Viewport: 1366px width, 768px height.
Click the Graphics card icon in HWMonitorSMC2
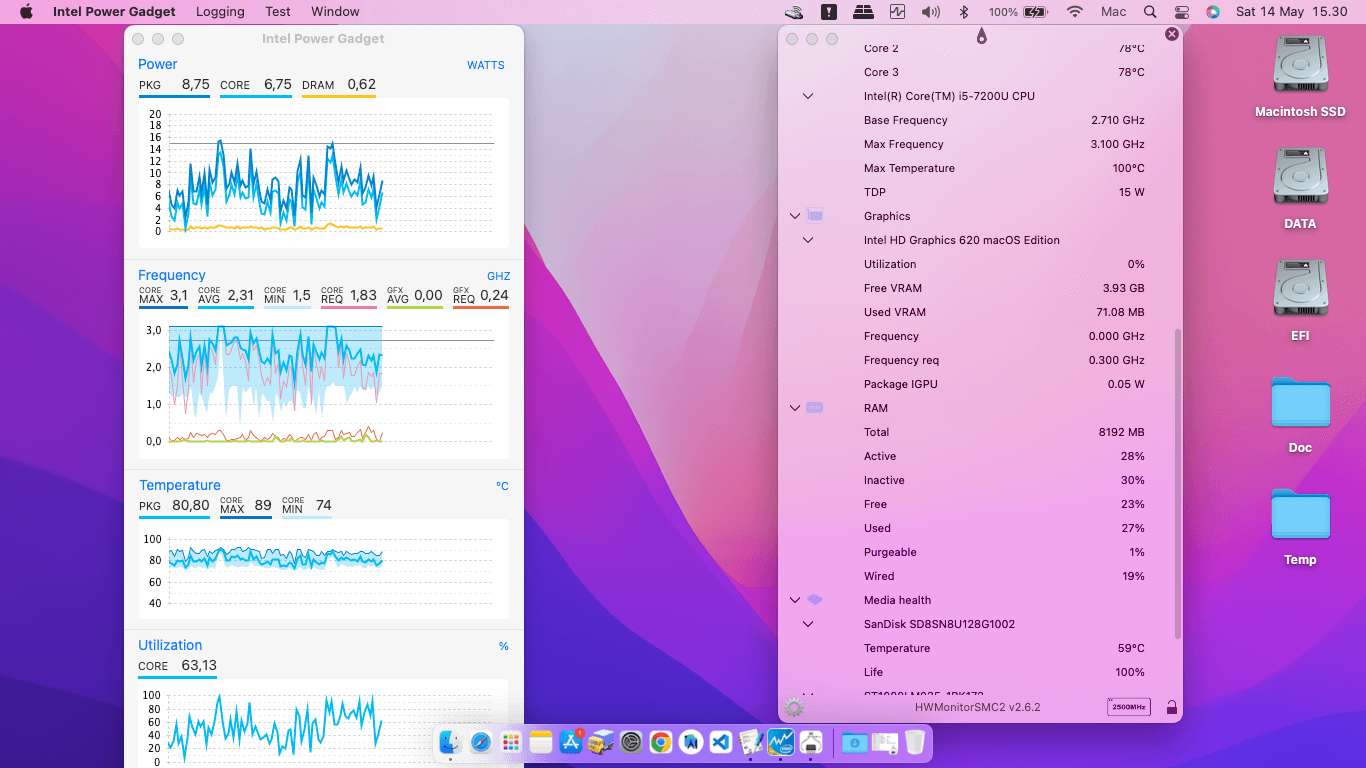click(x=815, y=215)
